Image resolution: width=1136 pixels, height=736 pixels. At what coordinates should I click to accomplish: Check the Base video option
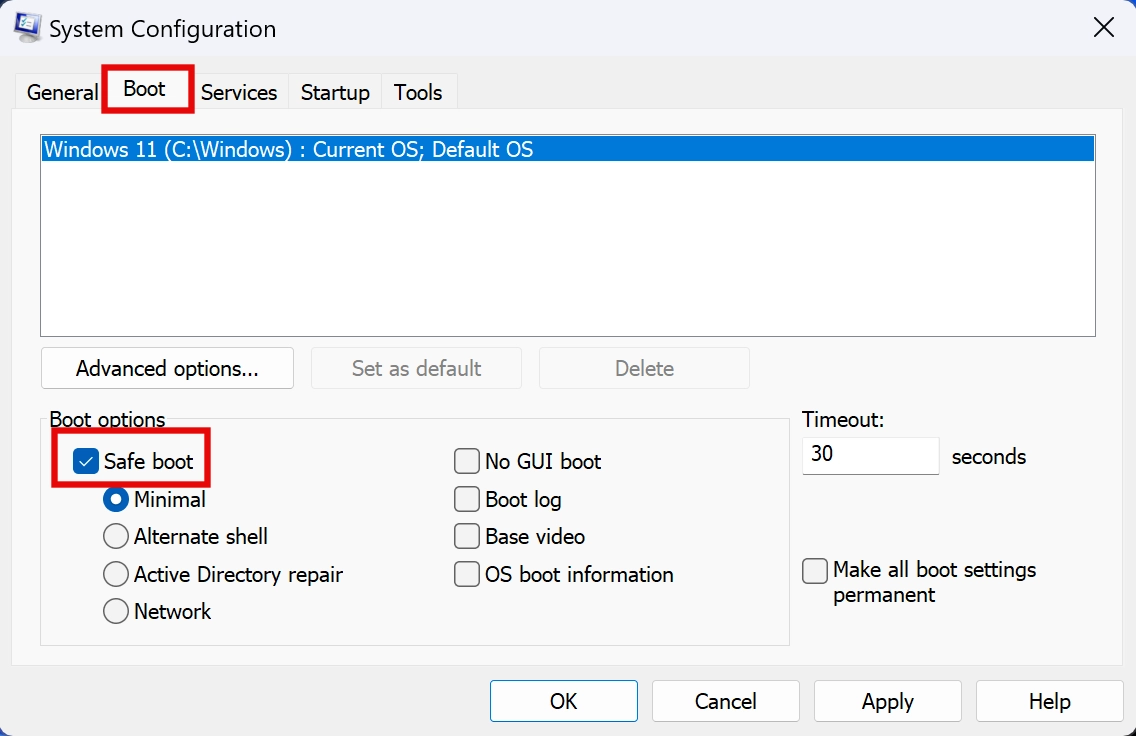coord(466,536)
